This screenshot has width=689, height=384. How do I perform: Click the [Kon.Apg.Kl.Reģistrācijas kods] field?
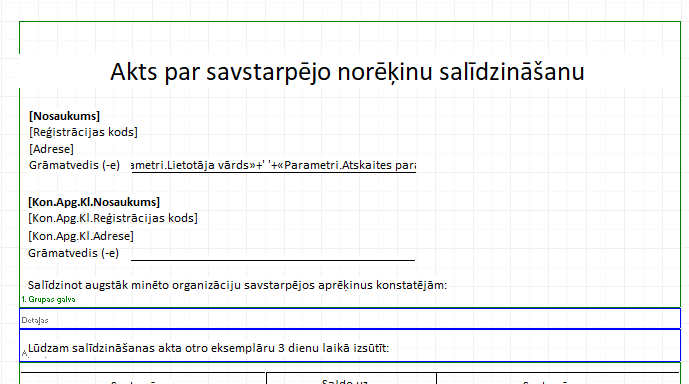[x=113, y=218]
